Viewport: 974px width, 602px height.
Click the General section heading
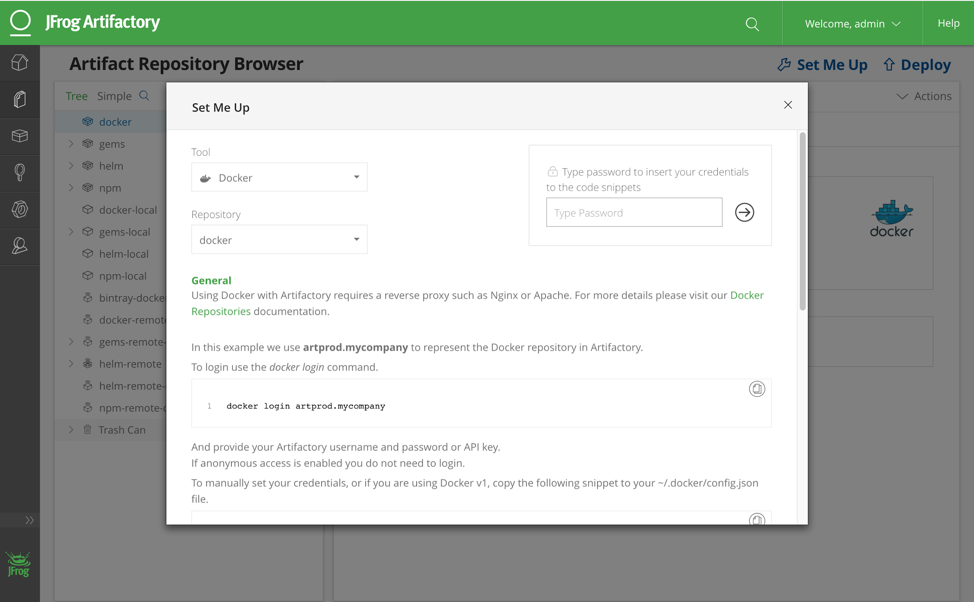[x=211, y=280]
